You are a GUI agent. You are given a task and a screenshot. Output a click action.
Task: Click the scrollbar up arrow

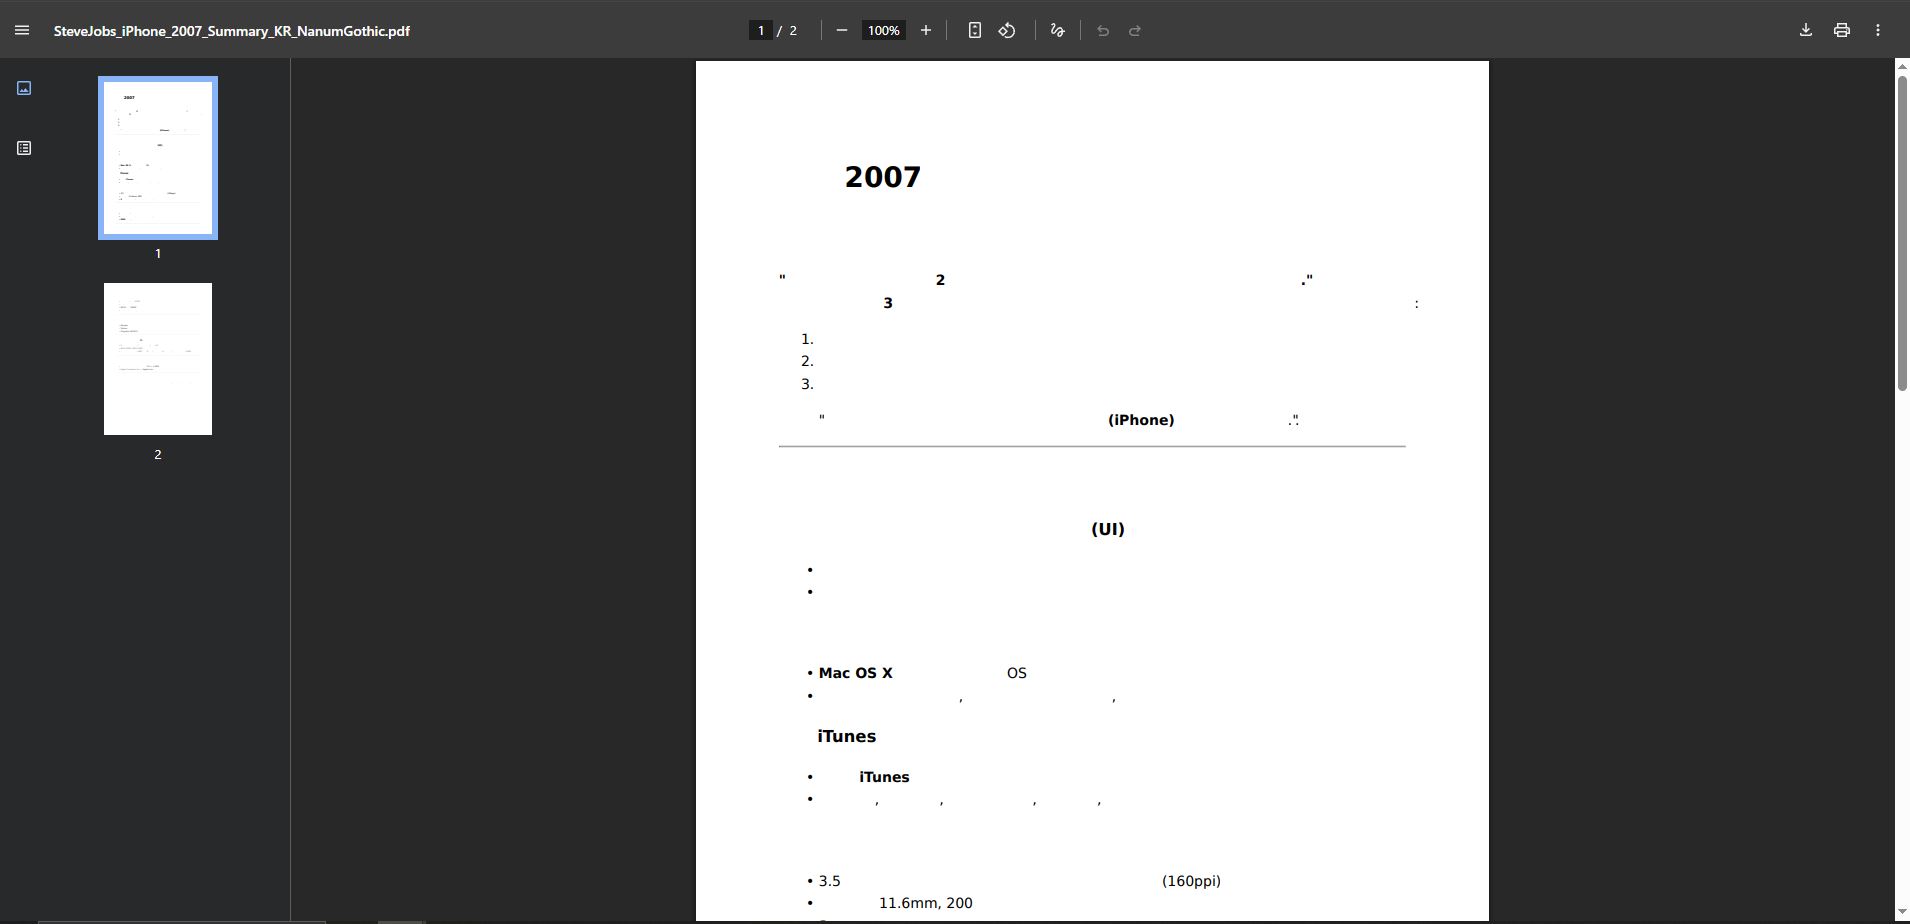[x=1902, y=66]
